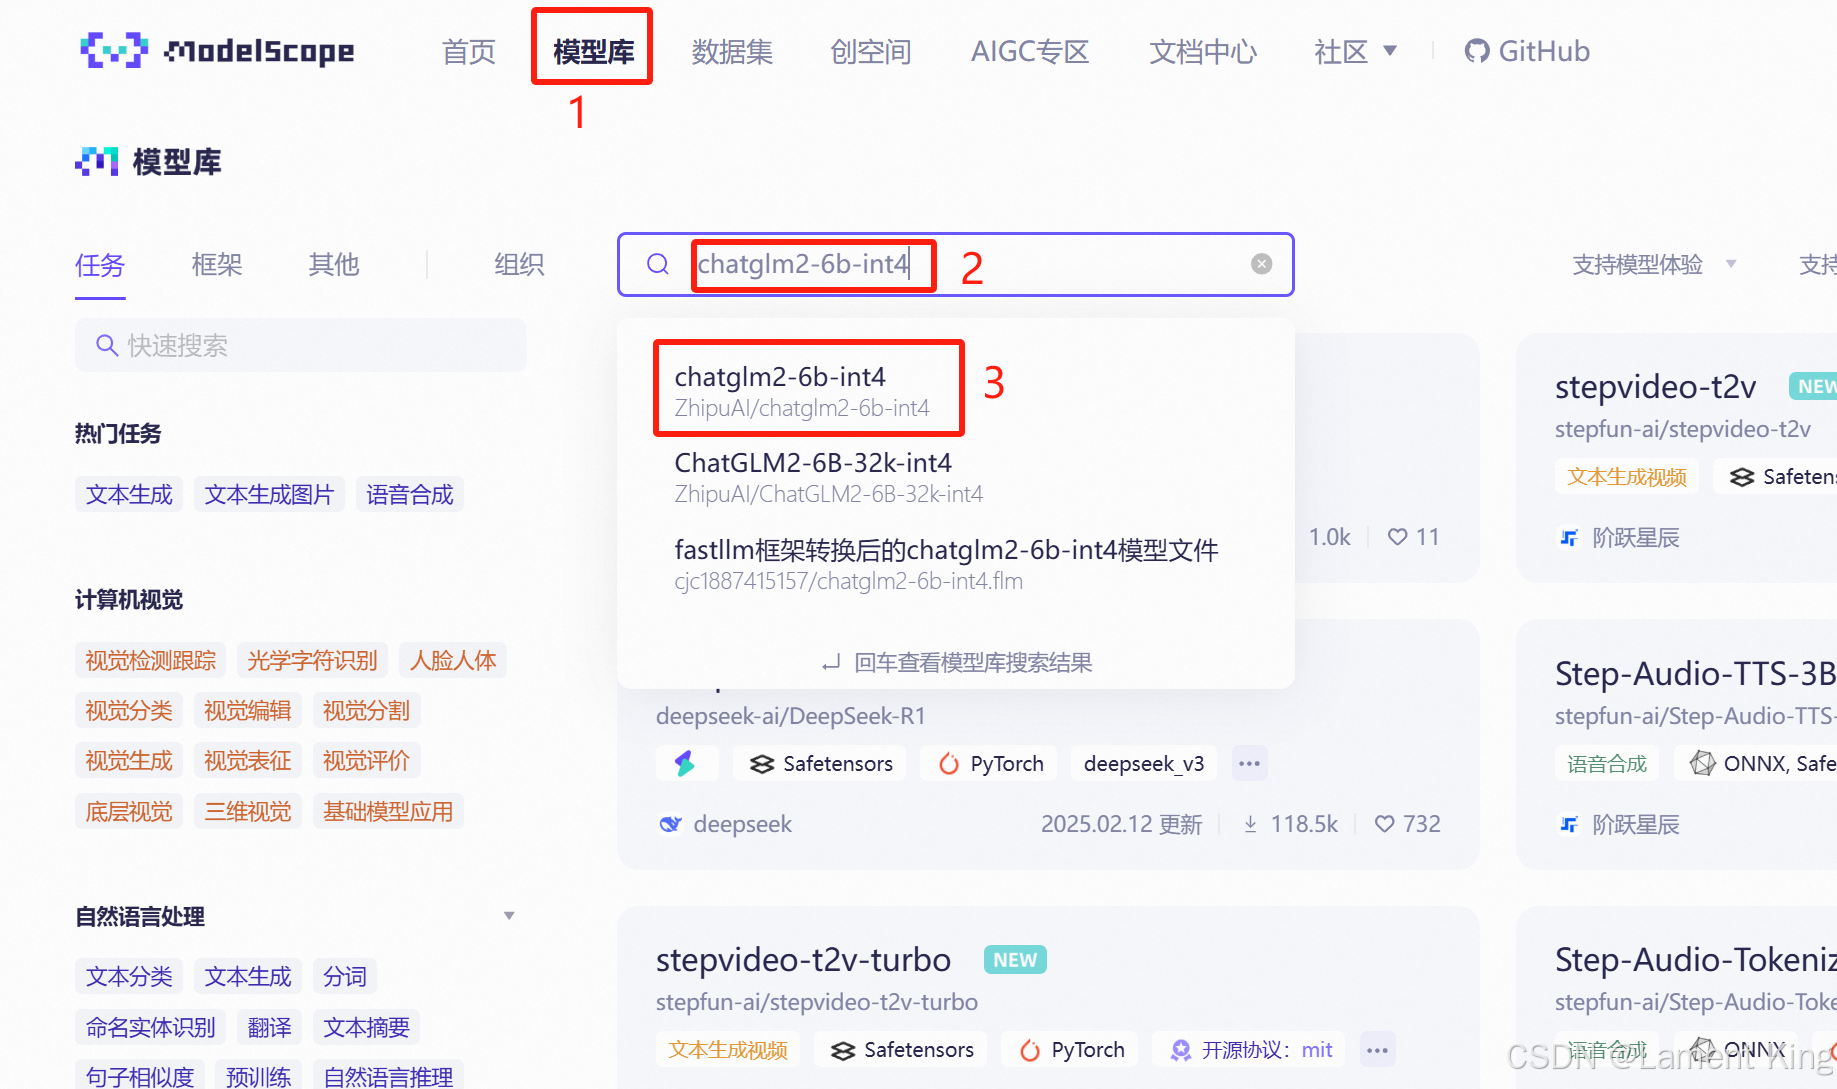Select the 文本生成 tag under 热门任务

(x=129, y=494)
